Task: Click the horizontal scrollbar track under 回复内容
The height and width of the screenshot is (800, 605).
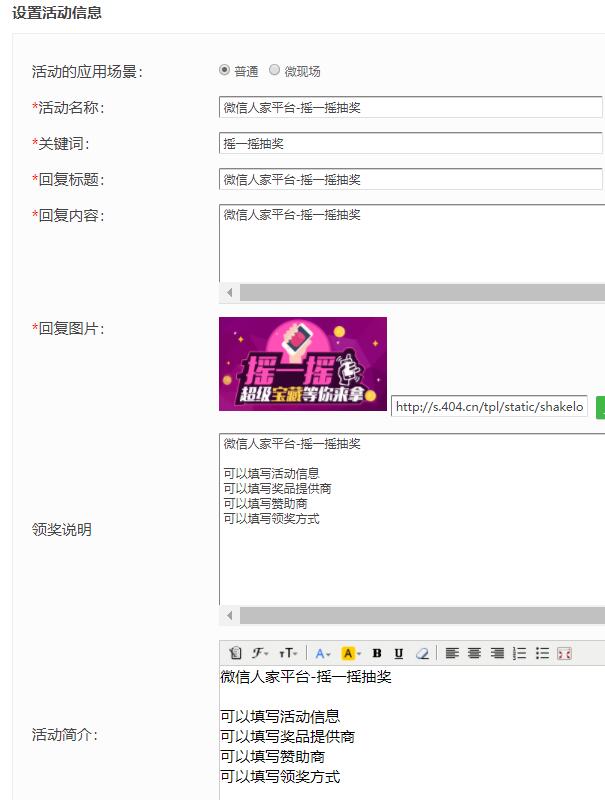Action: 422,292
